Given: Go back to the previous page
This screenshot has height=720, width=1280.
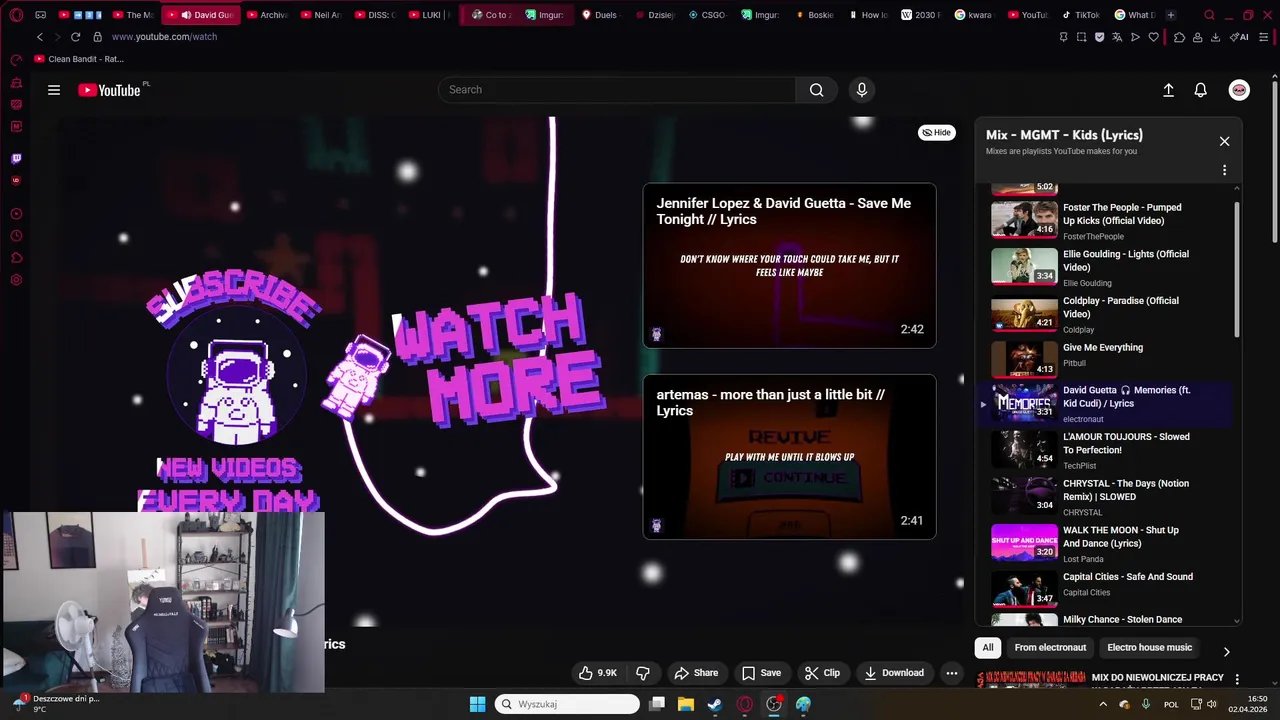Looking at the screenshot, I should pos(40,37).
